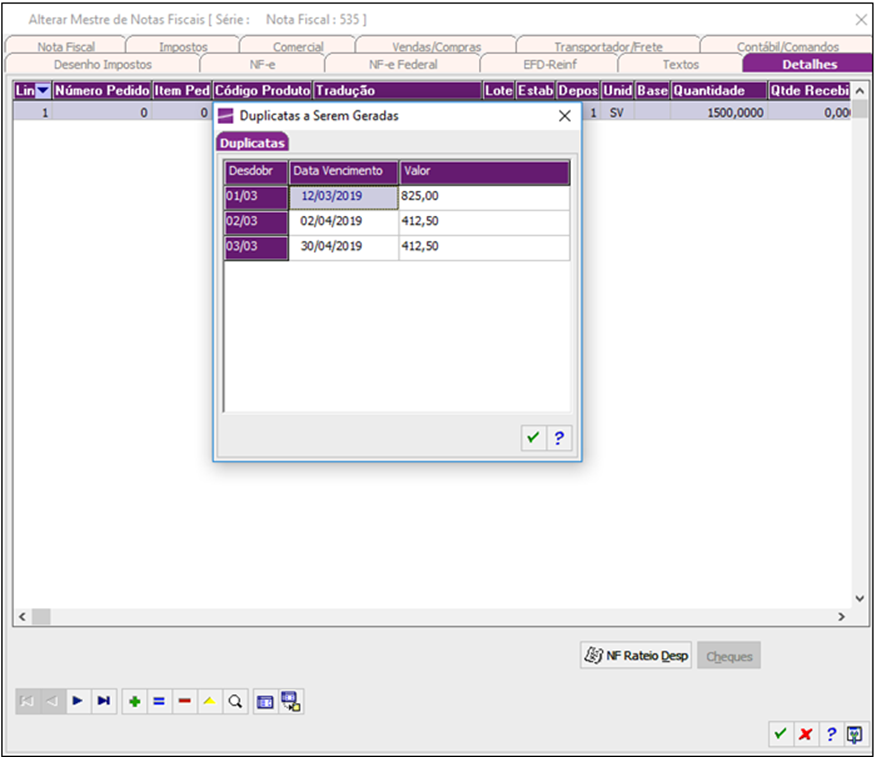Open help in main window bottom bar
This screenshot has height=757, width=876.
[x=831, y=734]
